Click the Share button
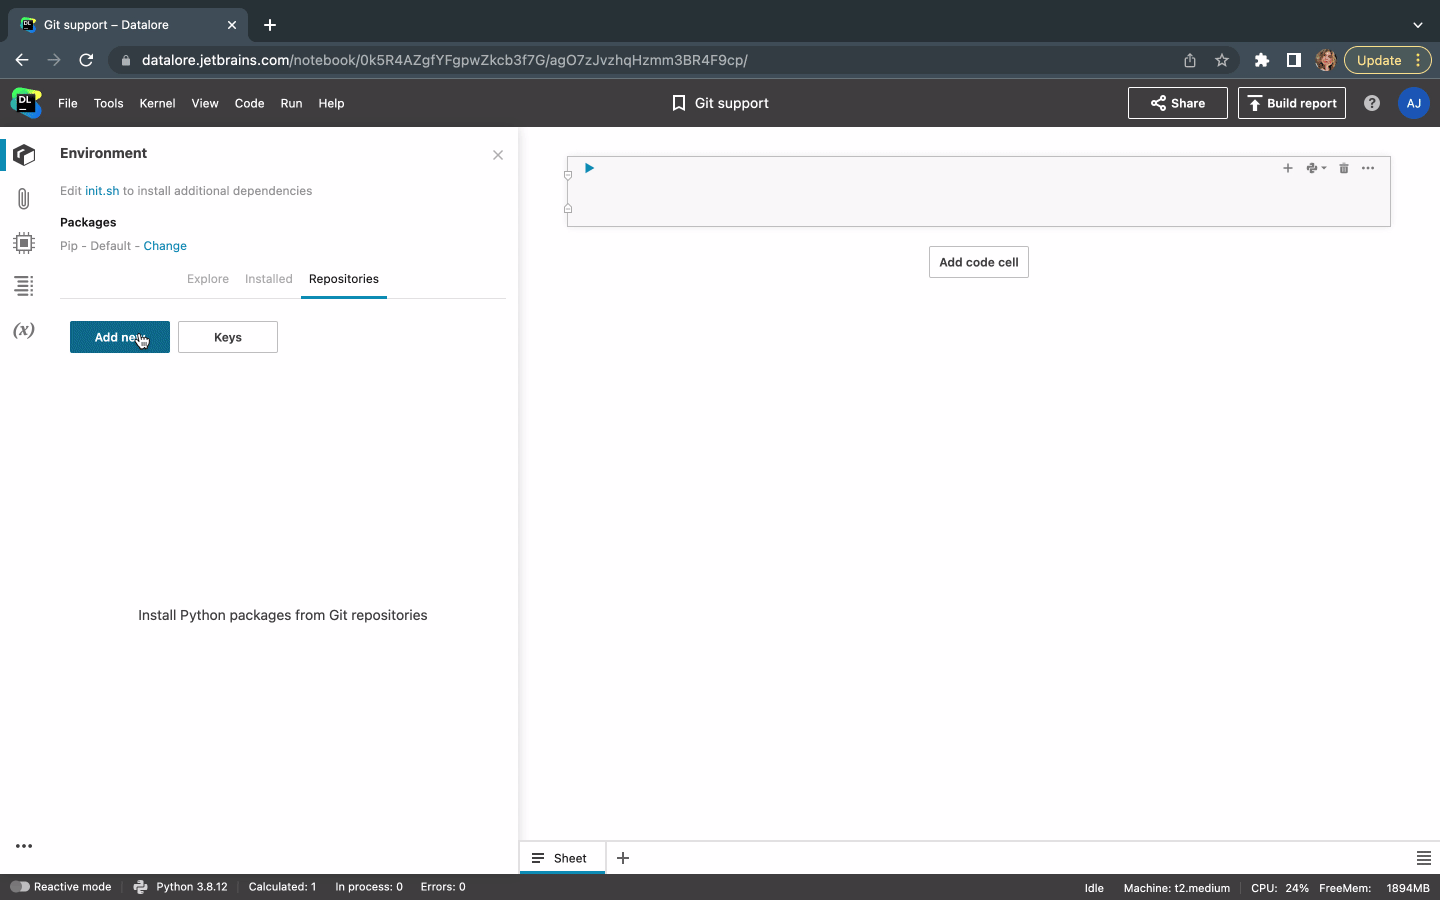The height and width of the screenshot is (900, 1440). click(x=1178, y=103)
